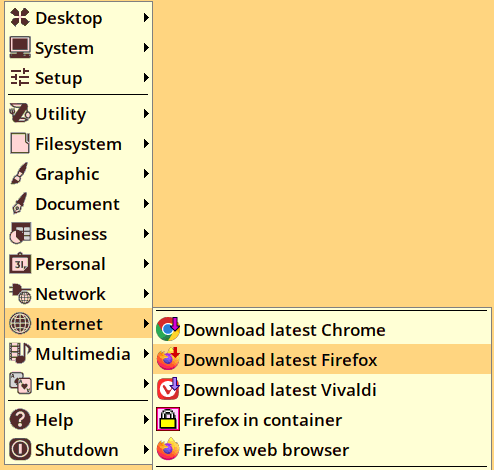This screenshot has width=494, height=470.
Task: Open the Business menu item
Action: [x=79, y=234]
